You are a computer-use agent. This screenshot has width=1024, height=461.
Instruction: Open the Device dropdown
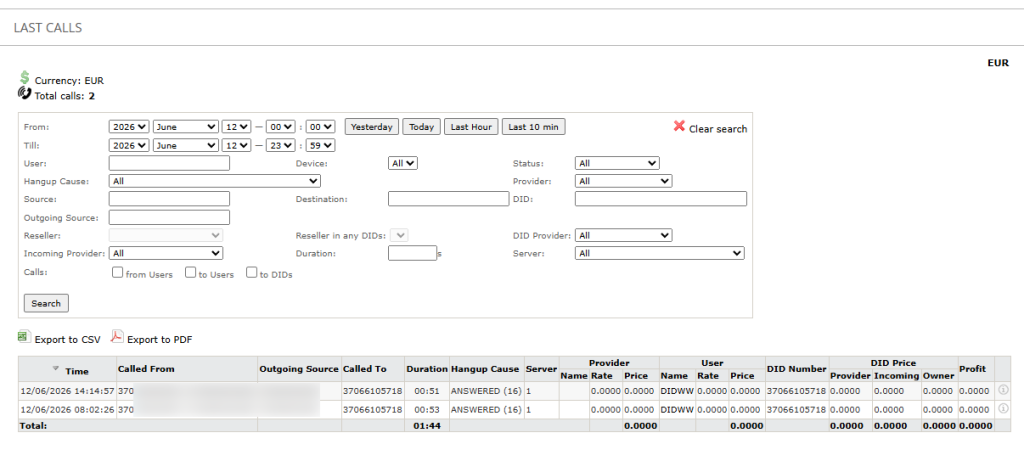tap(403, 163)
